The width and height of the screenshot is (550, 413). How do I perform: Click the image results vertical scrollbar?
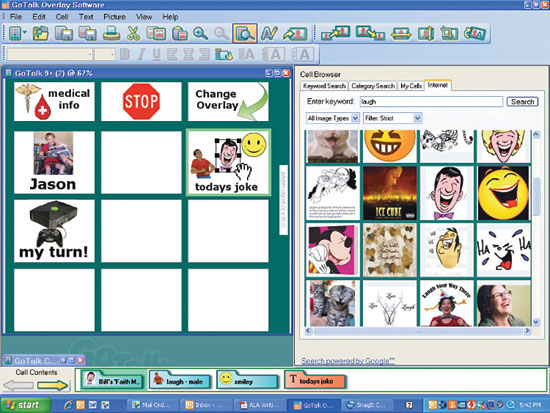pos(536,228)
